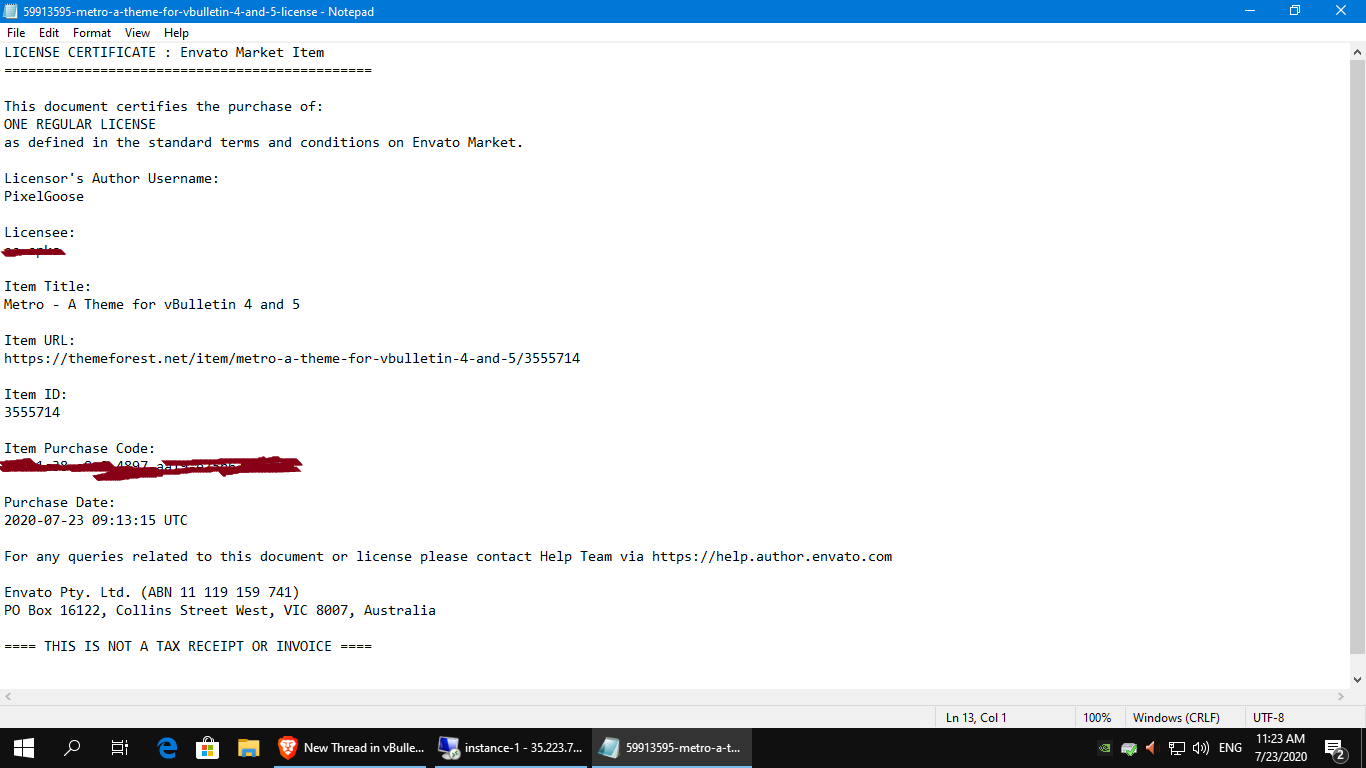Open the clock showing 11:23 AM
The height and width of the screenshot is (768, 1366).
(x=1280, y=747)
